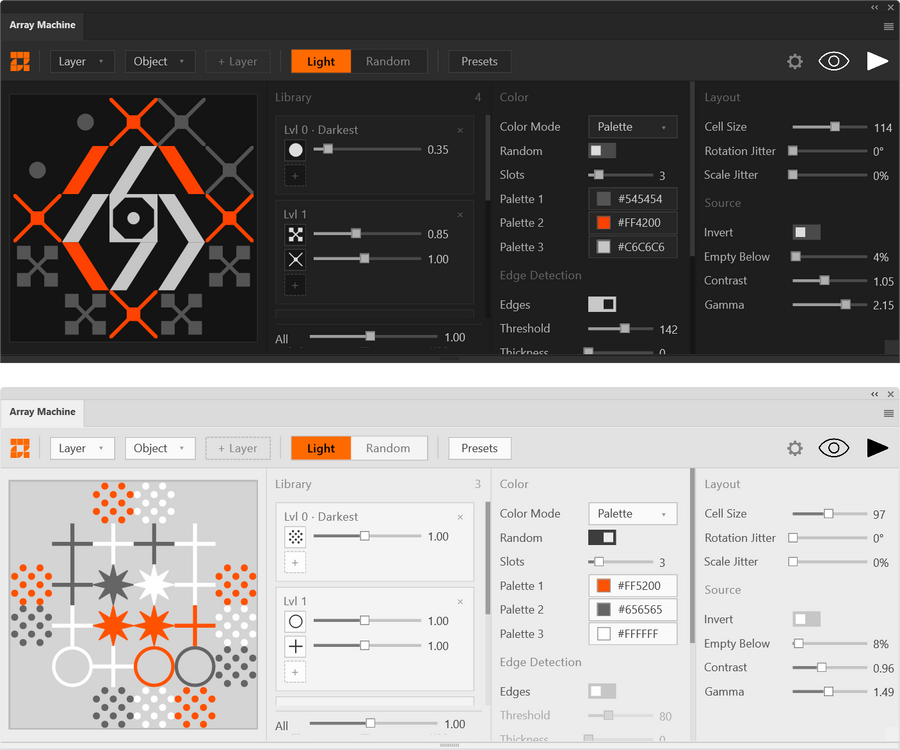Screen dimensions: 900x750
Task: Open the Object dropdown in dark panel
Action: pyautogui.click(x=160, y=61)
